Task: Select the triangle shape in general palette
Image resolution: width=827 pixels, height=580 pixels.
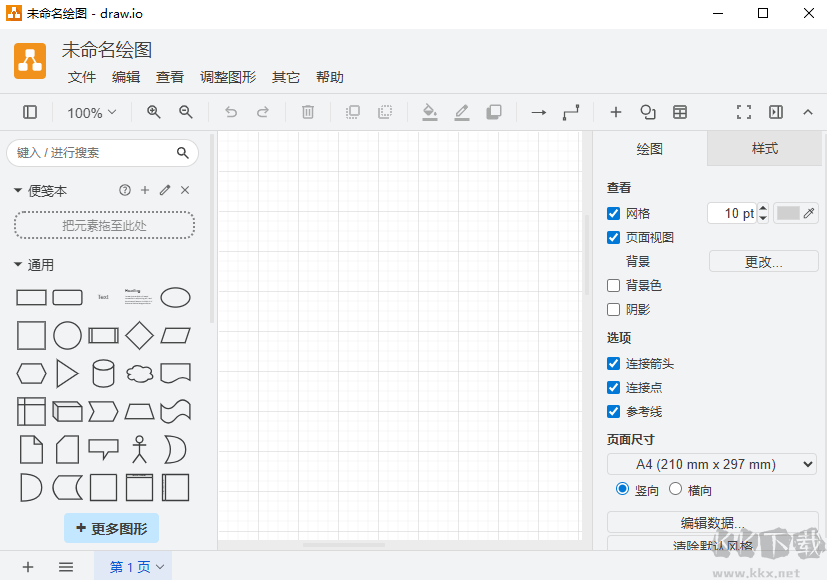Action: point(68,373)
